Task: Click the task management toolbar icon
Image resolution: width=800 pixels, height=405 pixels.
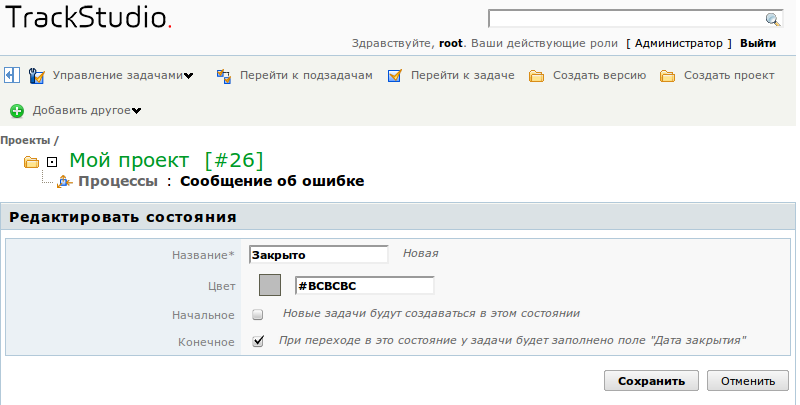Action: point(37,75)
